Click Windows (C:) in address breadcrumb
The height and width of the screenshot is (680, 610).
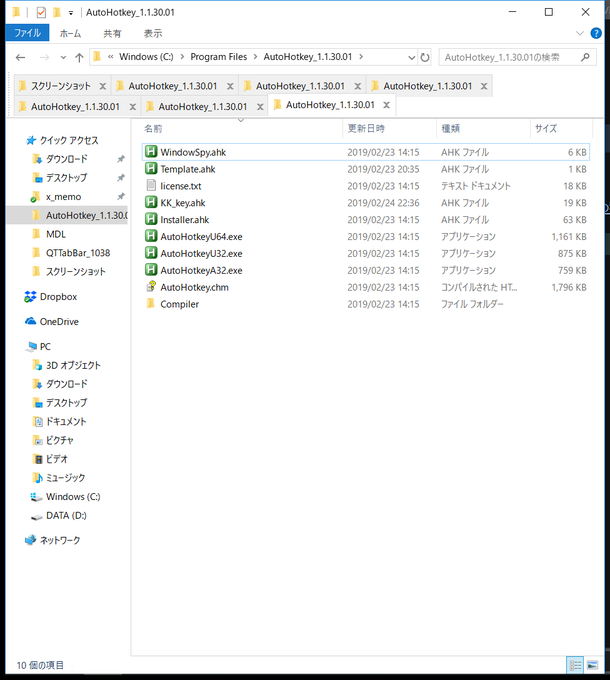click(x=146, y=57)
